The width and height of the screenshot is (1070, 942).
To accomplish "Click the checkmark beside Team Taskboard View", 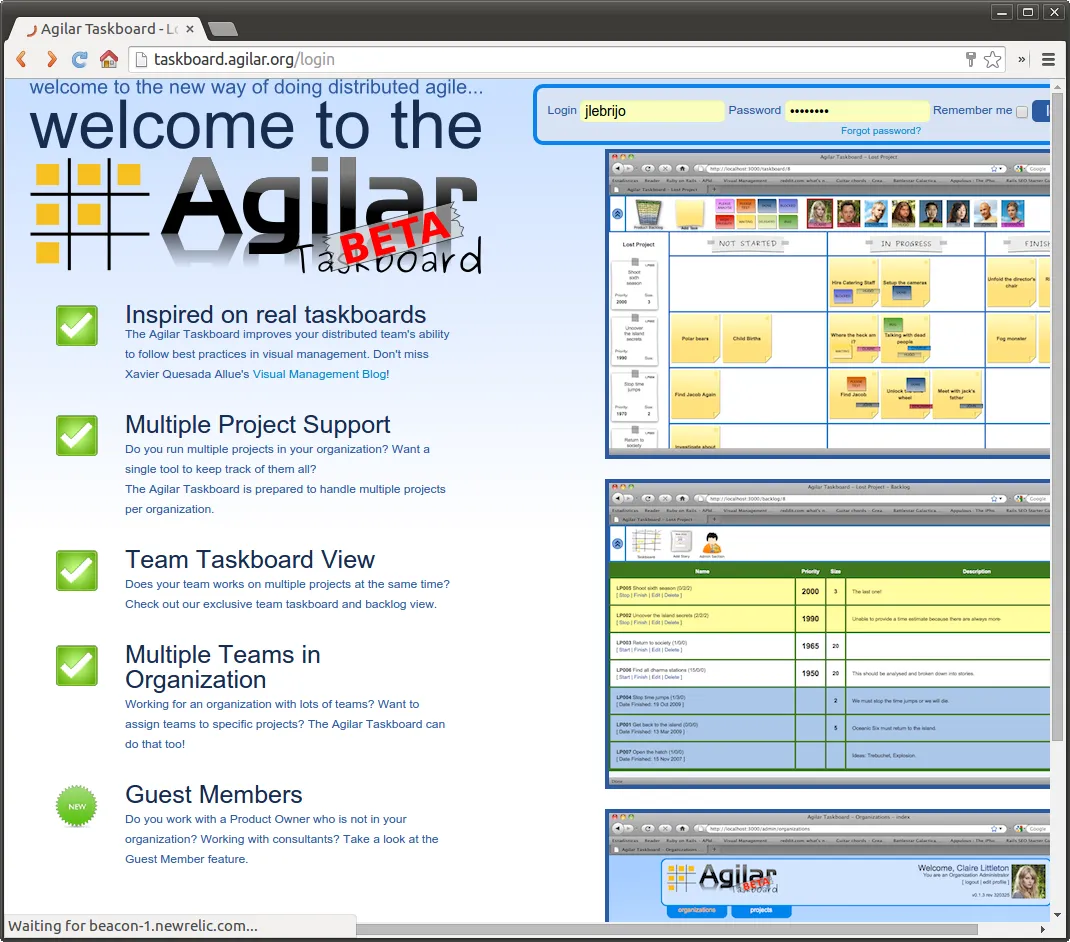I will coord(76,570).
